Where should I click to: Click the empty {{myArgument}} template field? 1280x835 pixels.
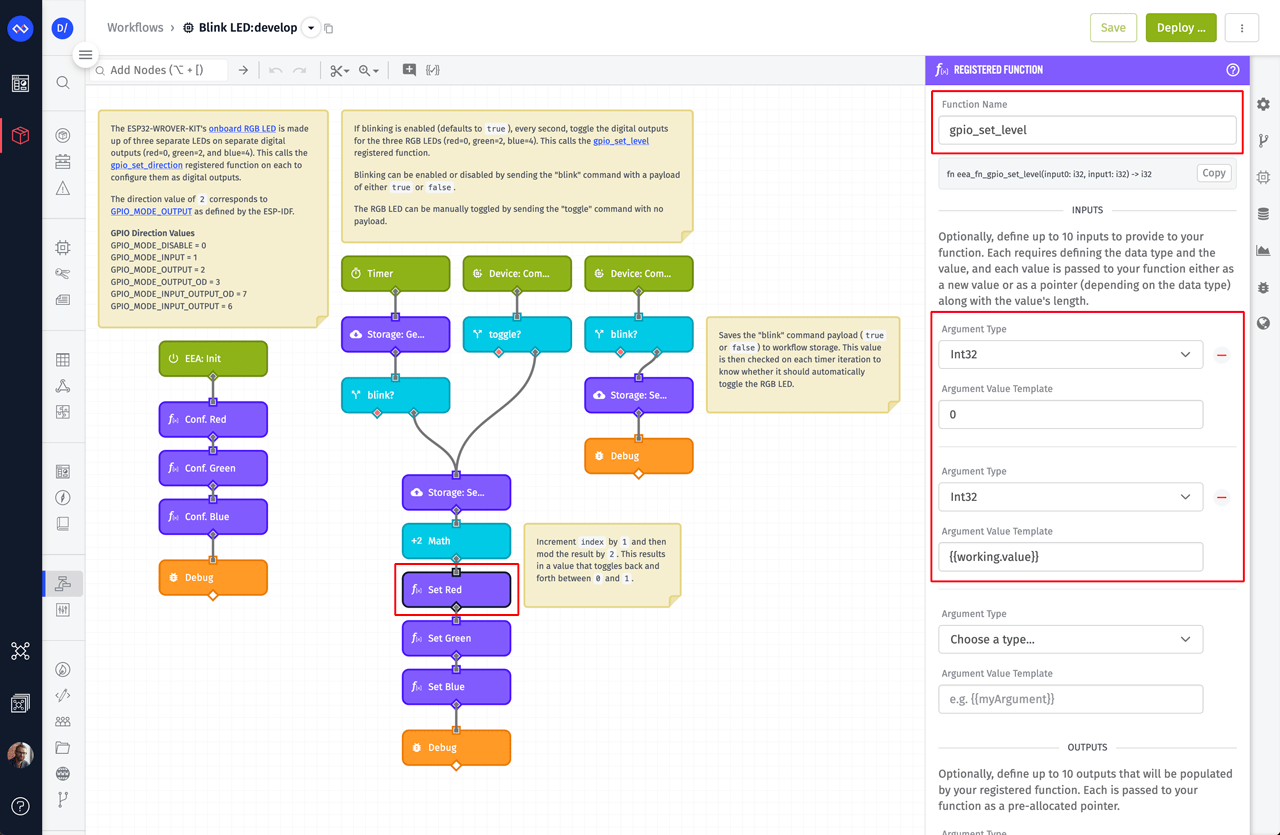[x=1070, y=699]
